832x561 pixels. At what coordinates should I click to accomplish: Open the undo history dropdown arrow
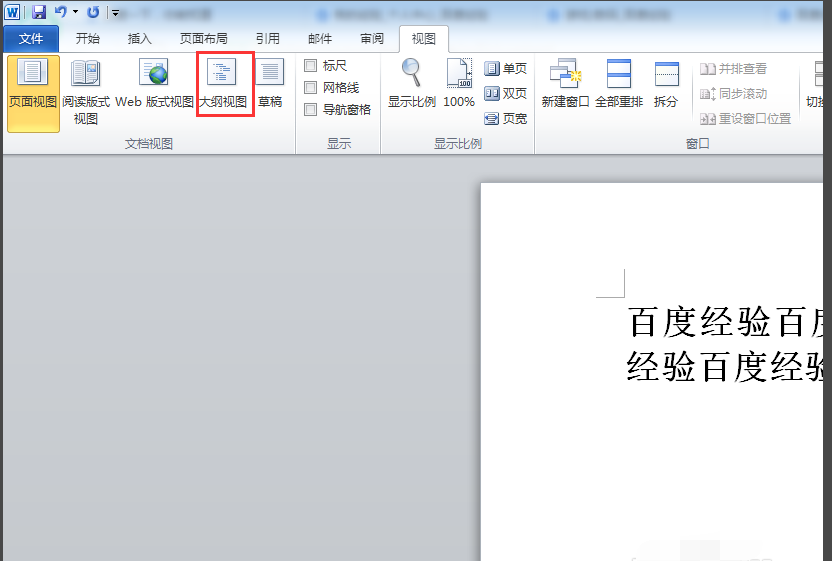coord(75,12)
